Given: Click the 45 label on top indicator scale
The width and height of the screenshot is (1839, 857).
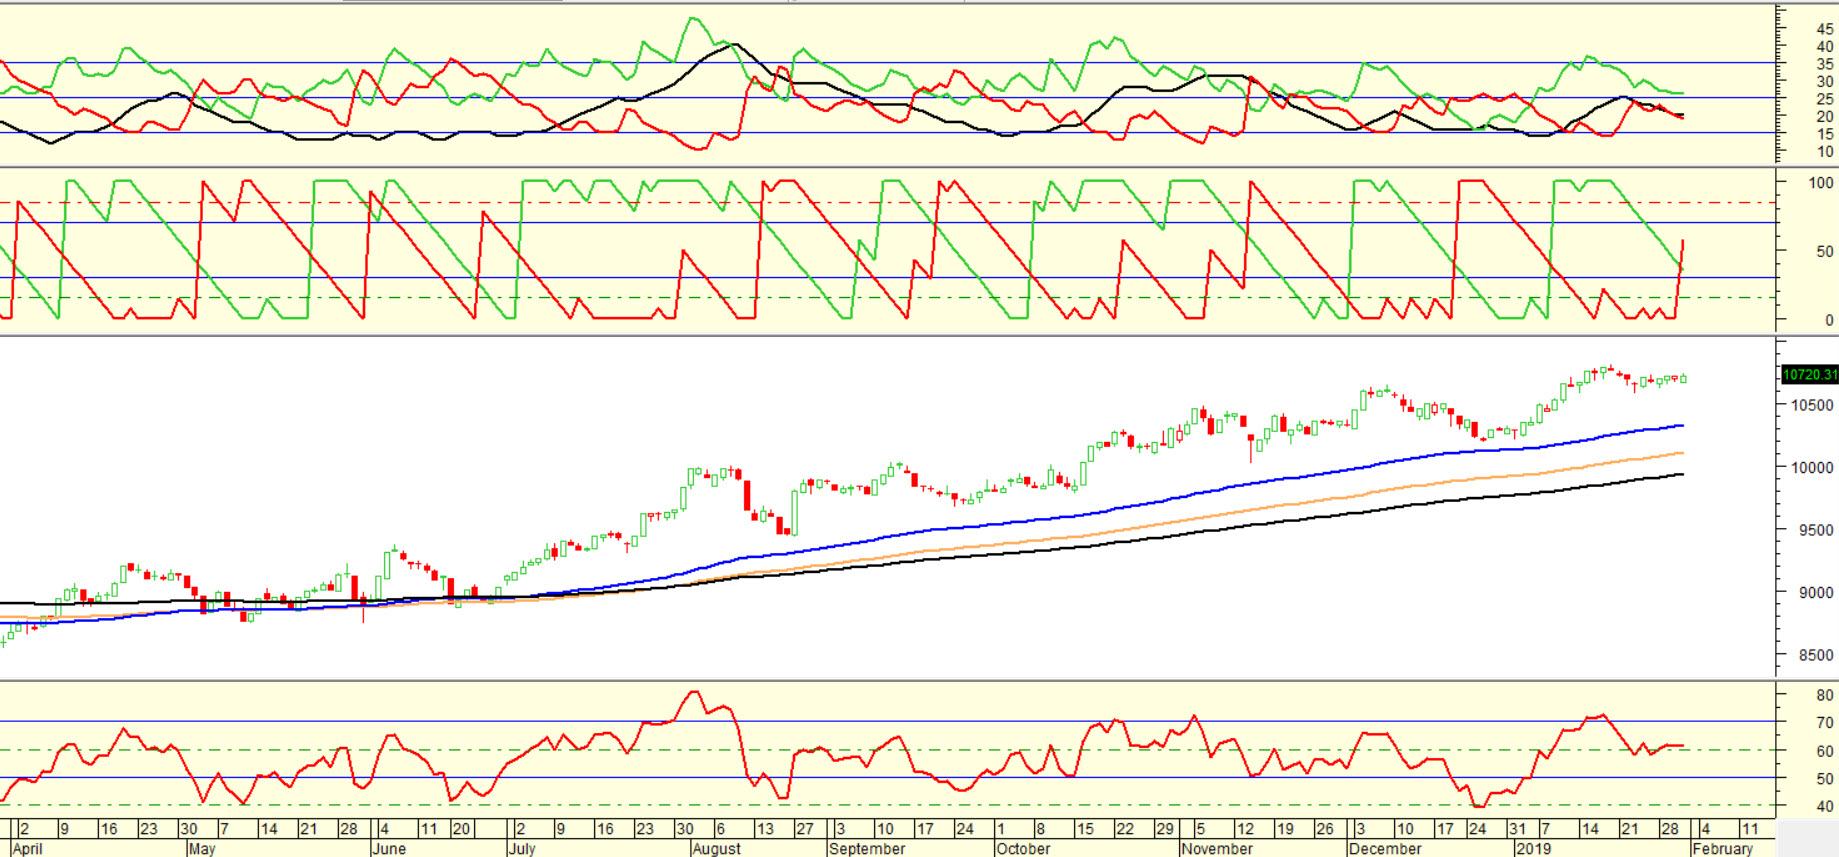Looking at the screenshot, I should tap(1825, 30).
